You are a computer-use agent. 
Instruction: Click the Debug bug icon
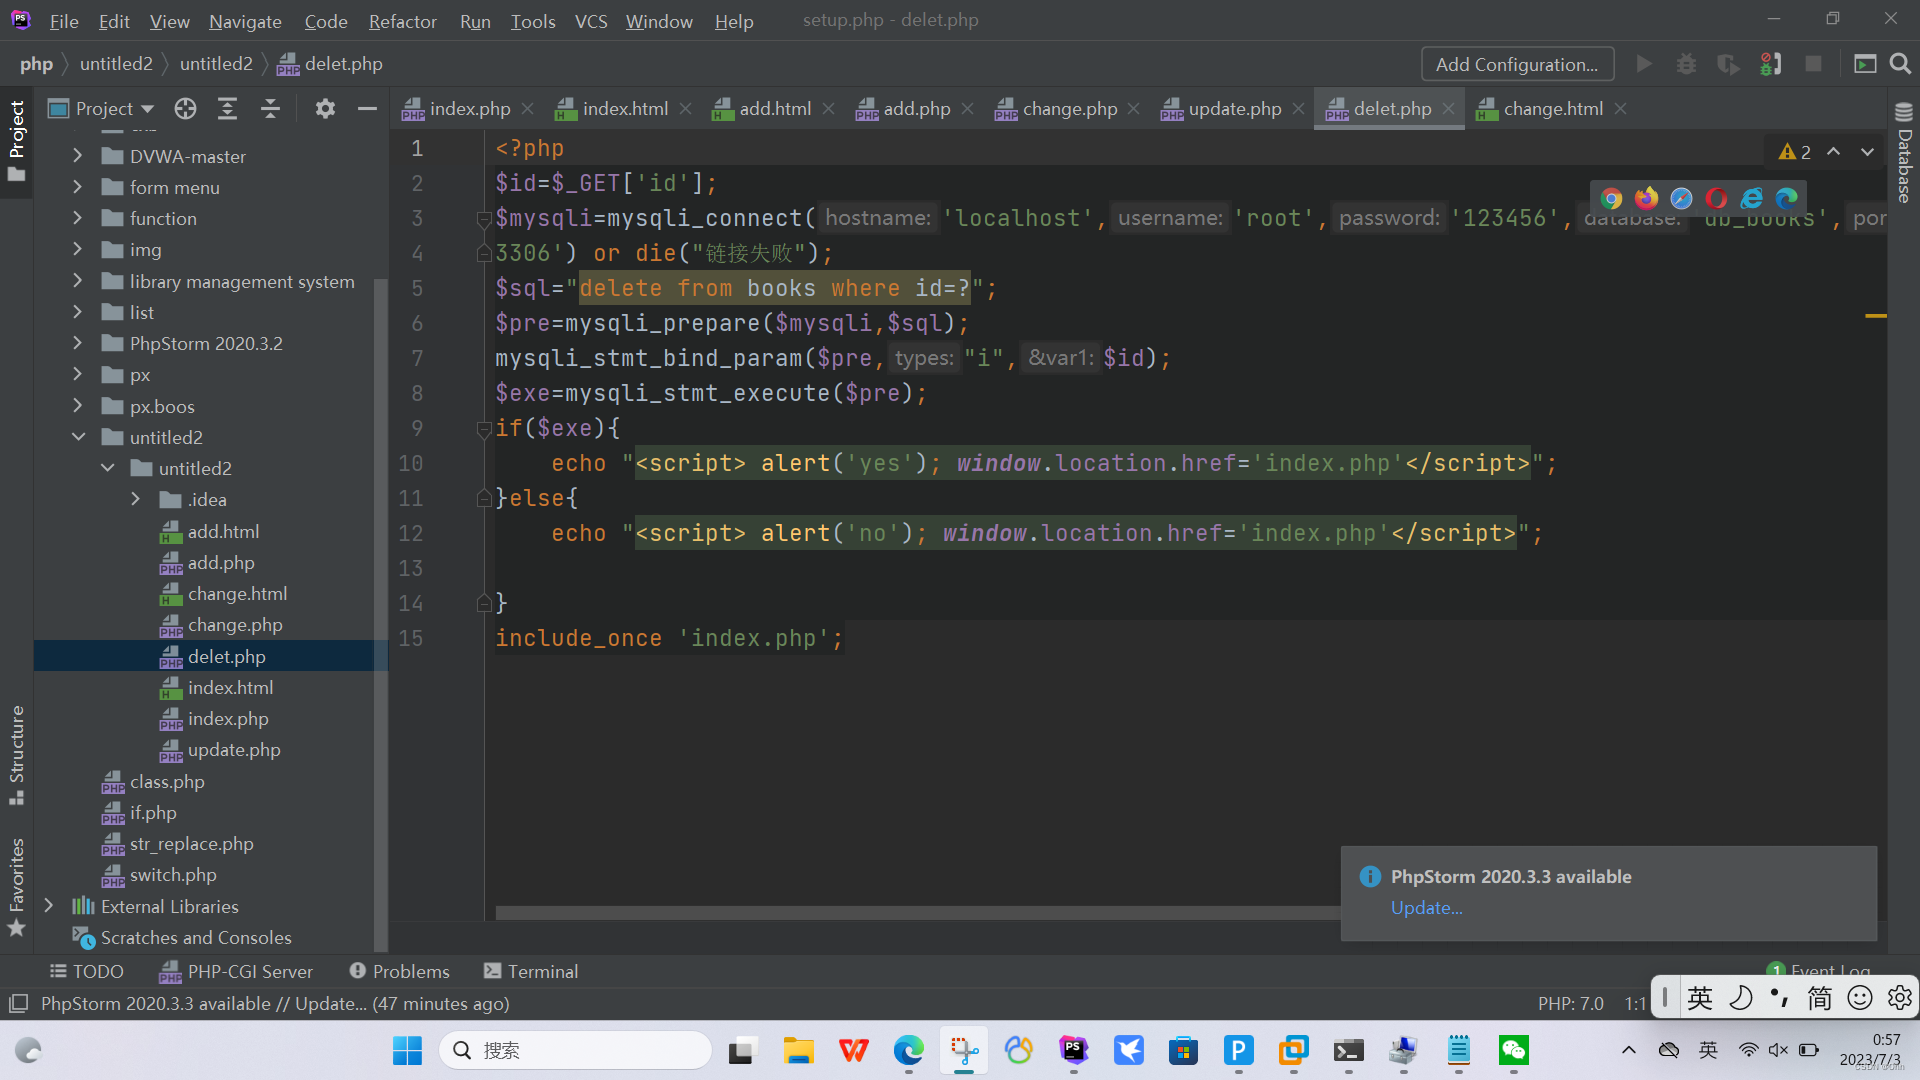pos(1686,64)
